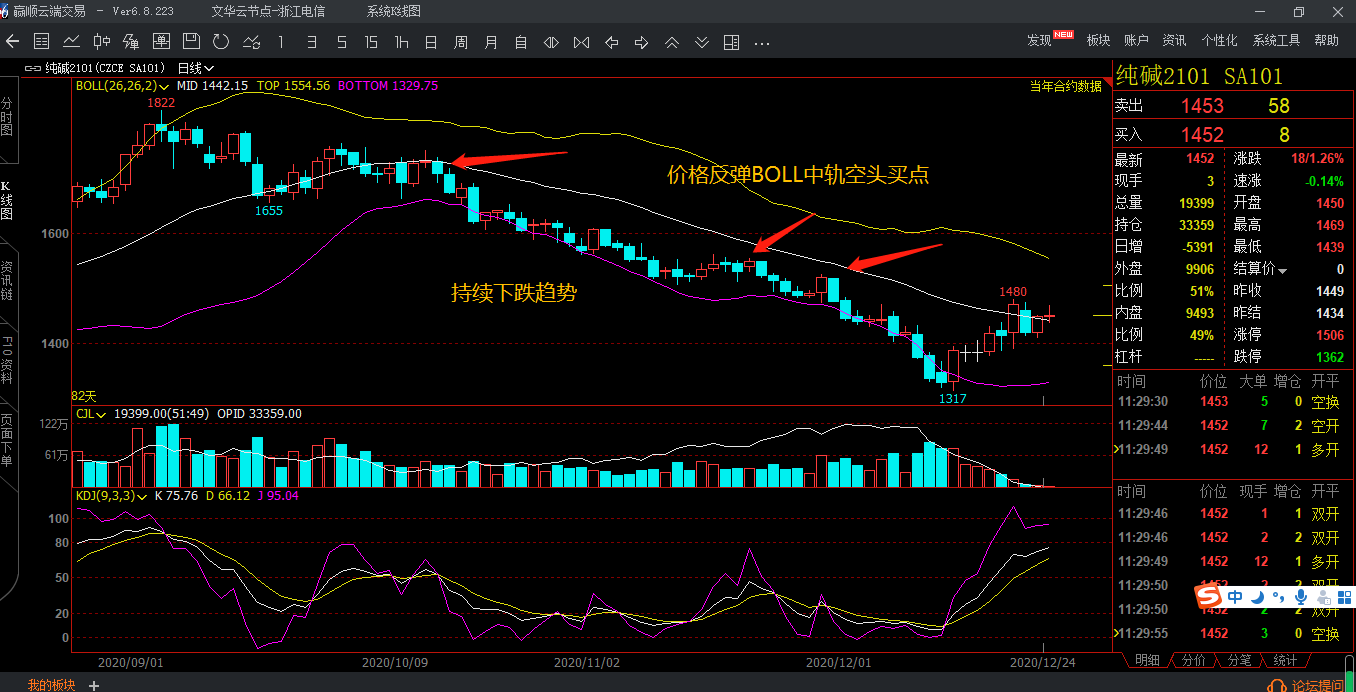Open the line drawing tool icon
Screen dimensions: 1356x692
pyautogui.click(x=251, y=42)
